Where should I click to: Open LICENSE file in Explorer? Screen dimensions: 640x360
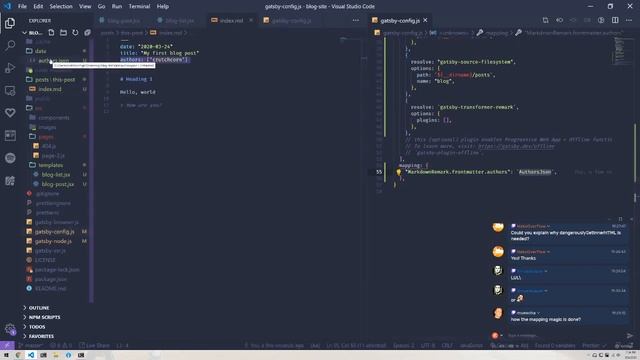click(x=45, y=260)
